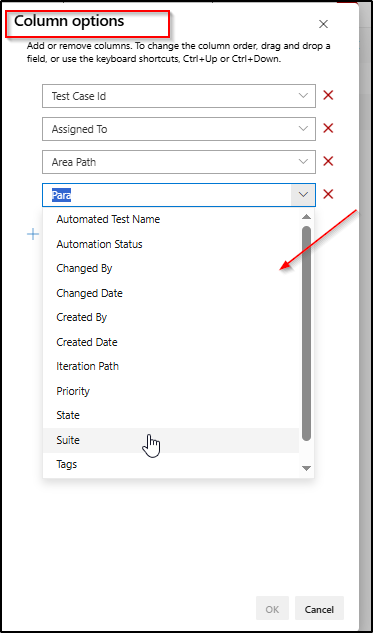Open the Test Case Id dropdown

pos(303,96)
